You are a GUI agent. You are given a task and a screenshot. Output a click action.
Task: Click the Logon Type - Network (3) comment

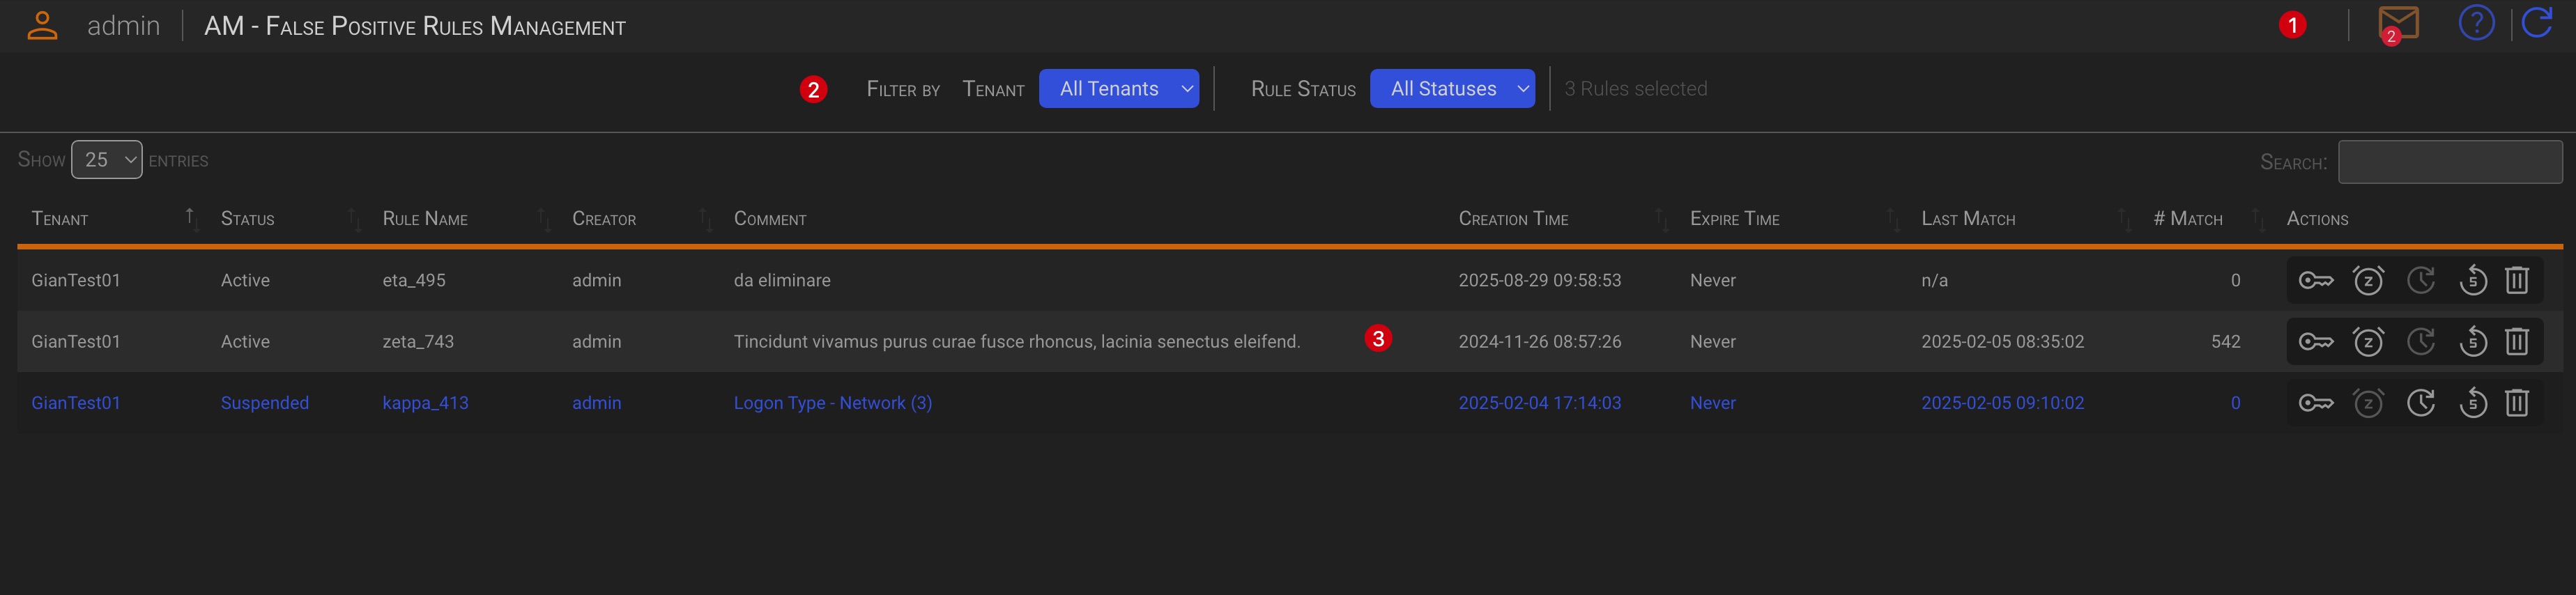832,403
